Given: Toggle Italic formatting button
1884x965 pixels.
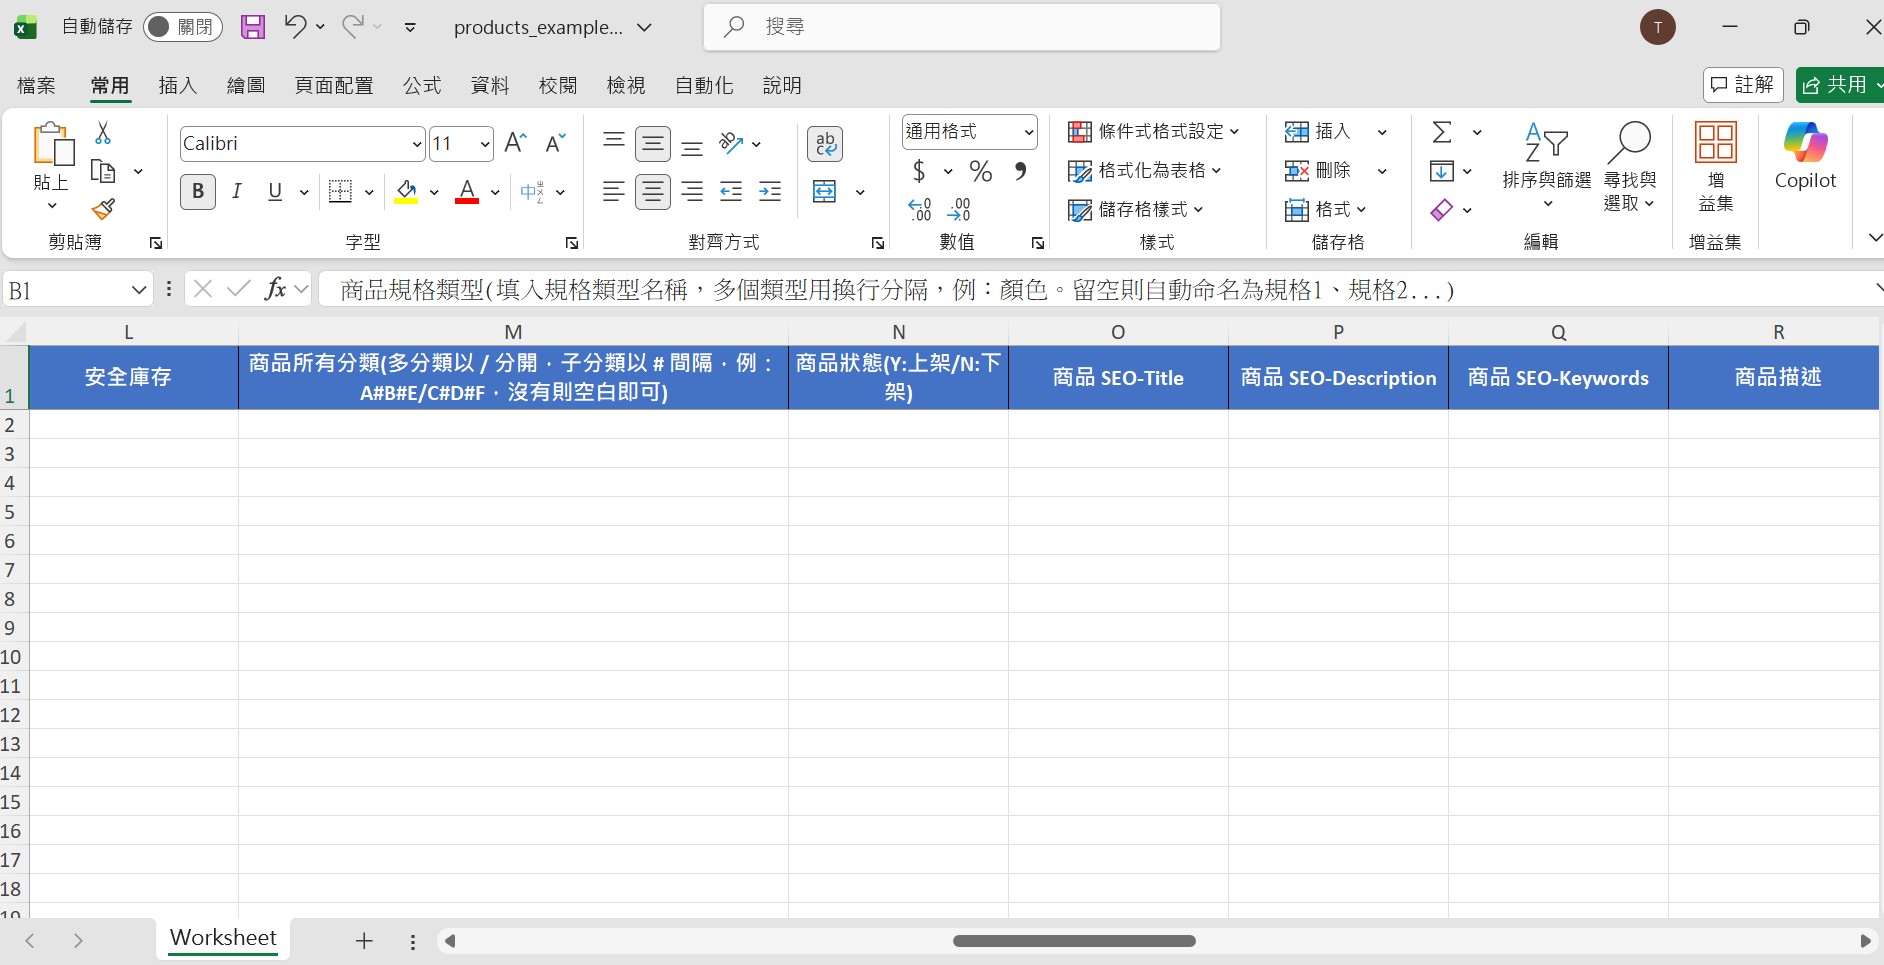Looking at the screenshot, I should click(x=237, y=192).
